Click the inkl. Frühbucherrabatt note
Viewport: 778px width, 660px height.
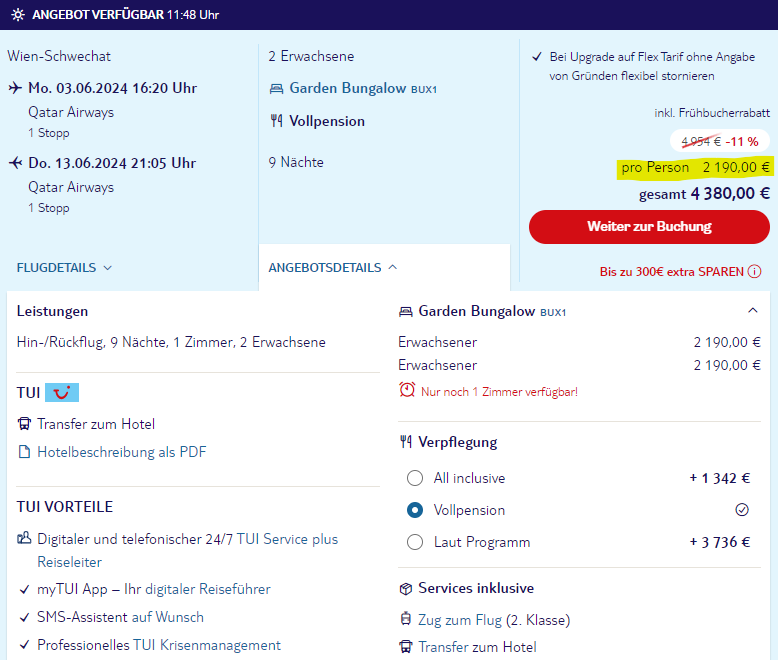click(x=712, y=113)
